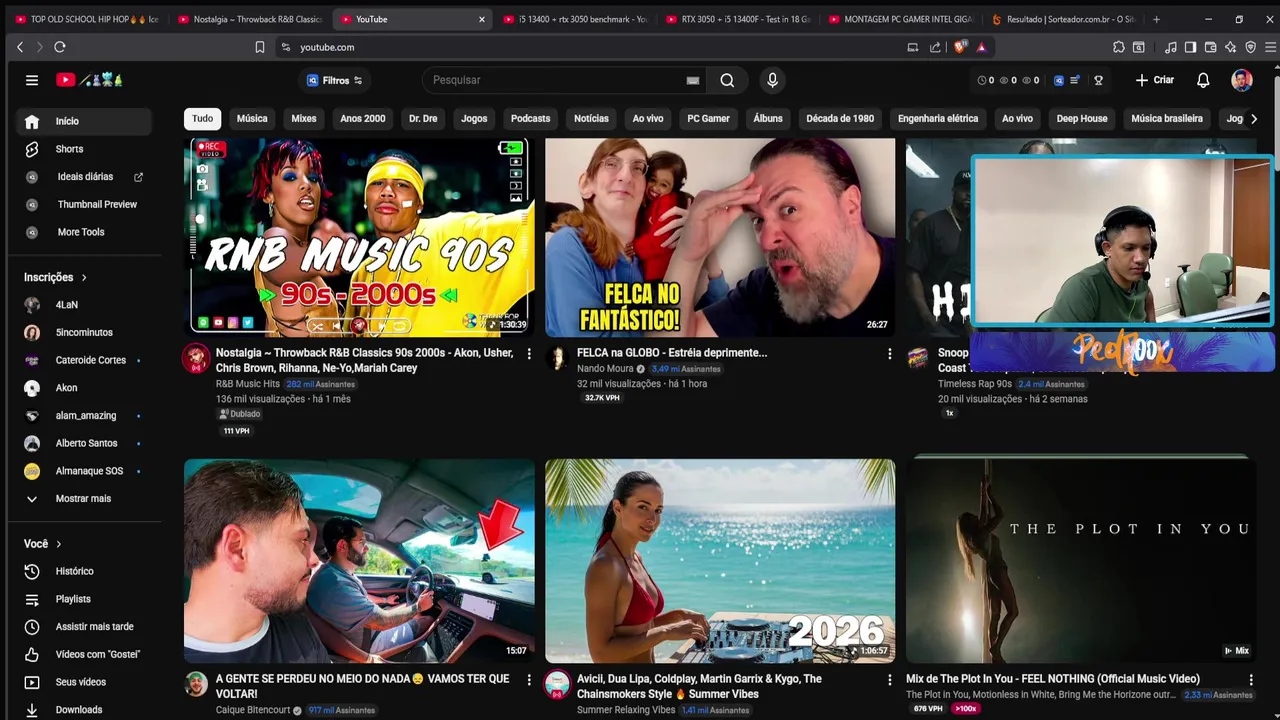The image size is (1280, 720).
Task: Bookmark this page in the address bar
Action: [x=259, y=47]
